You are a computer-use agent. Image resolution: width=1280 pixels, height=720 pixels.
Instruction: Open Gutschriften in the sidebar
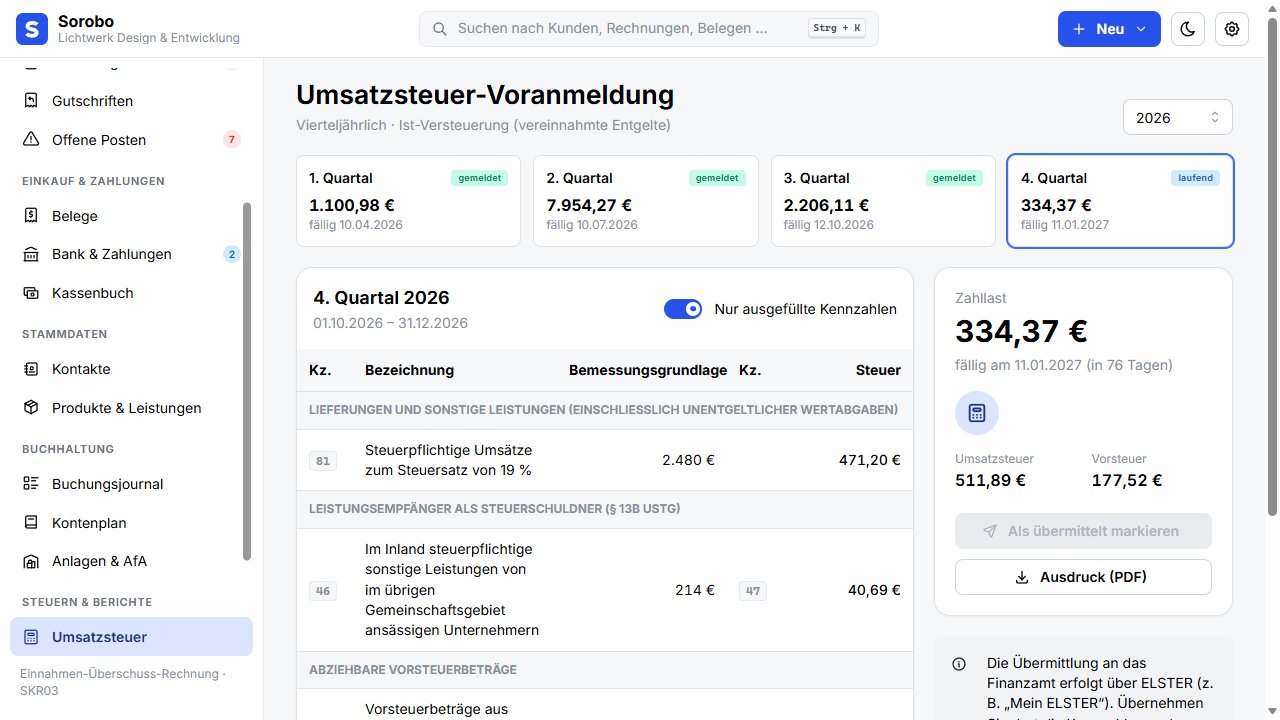(x=131, y=101)
